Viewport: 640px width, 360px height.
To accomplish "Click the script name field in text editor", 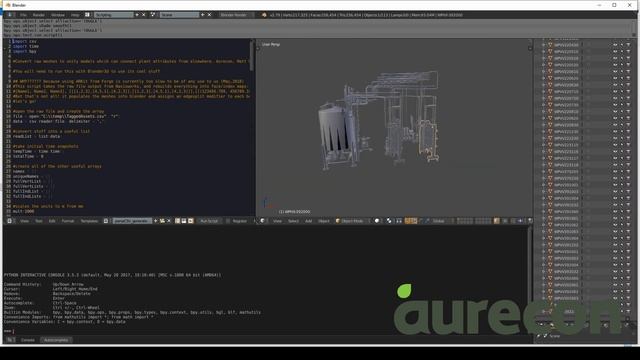I will pos(132,221).
